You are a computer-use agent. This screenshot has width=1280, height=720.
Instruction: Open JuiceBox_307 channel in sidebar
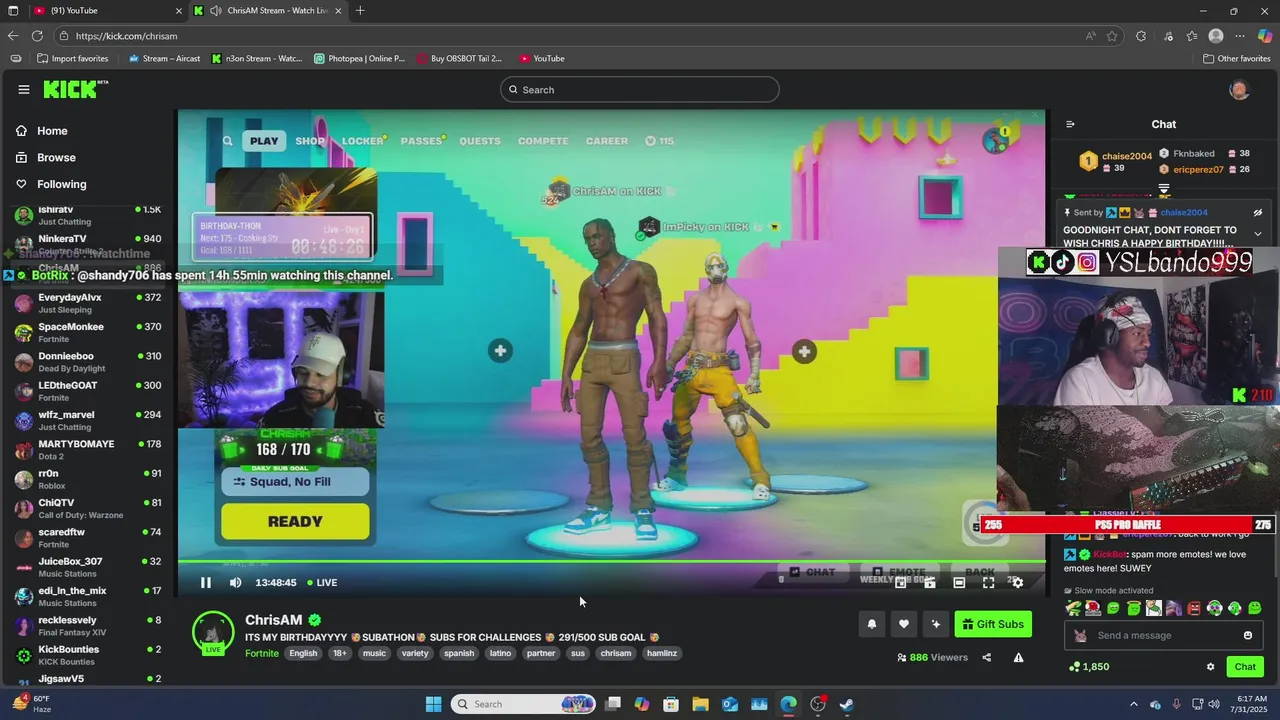tap(88, 566)
